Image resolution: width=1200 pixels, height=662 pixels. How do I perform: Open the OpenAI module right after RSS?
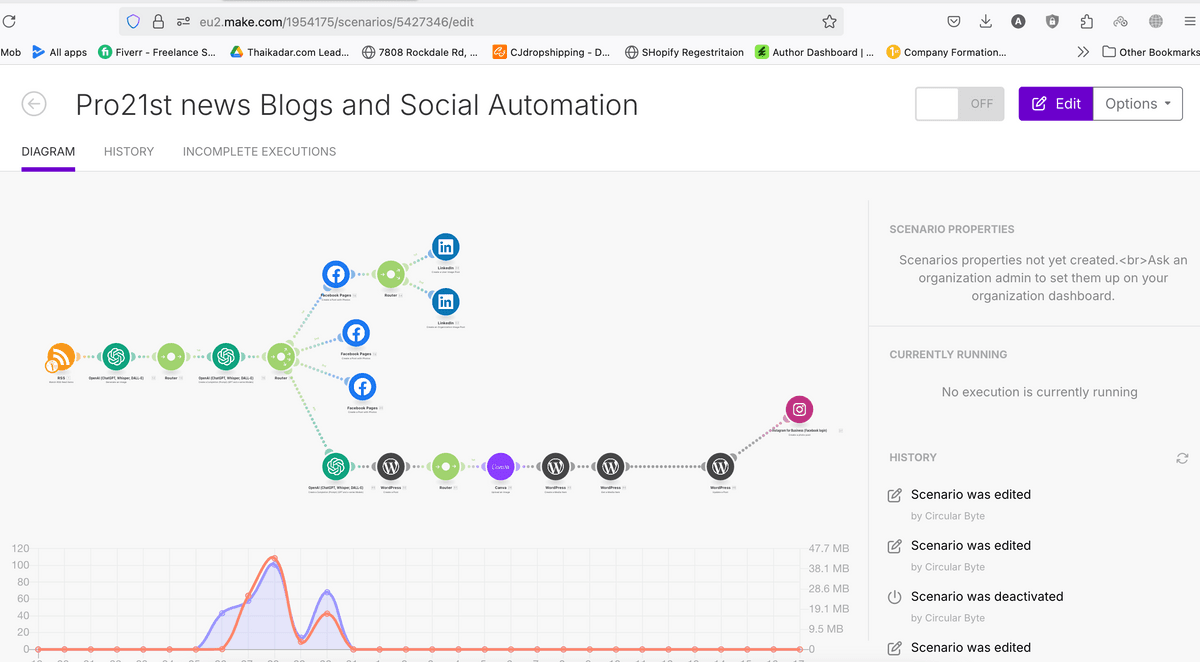click(116, 357)
